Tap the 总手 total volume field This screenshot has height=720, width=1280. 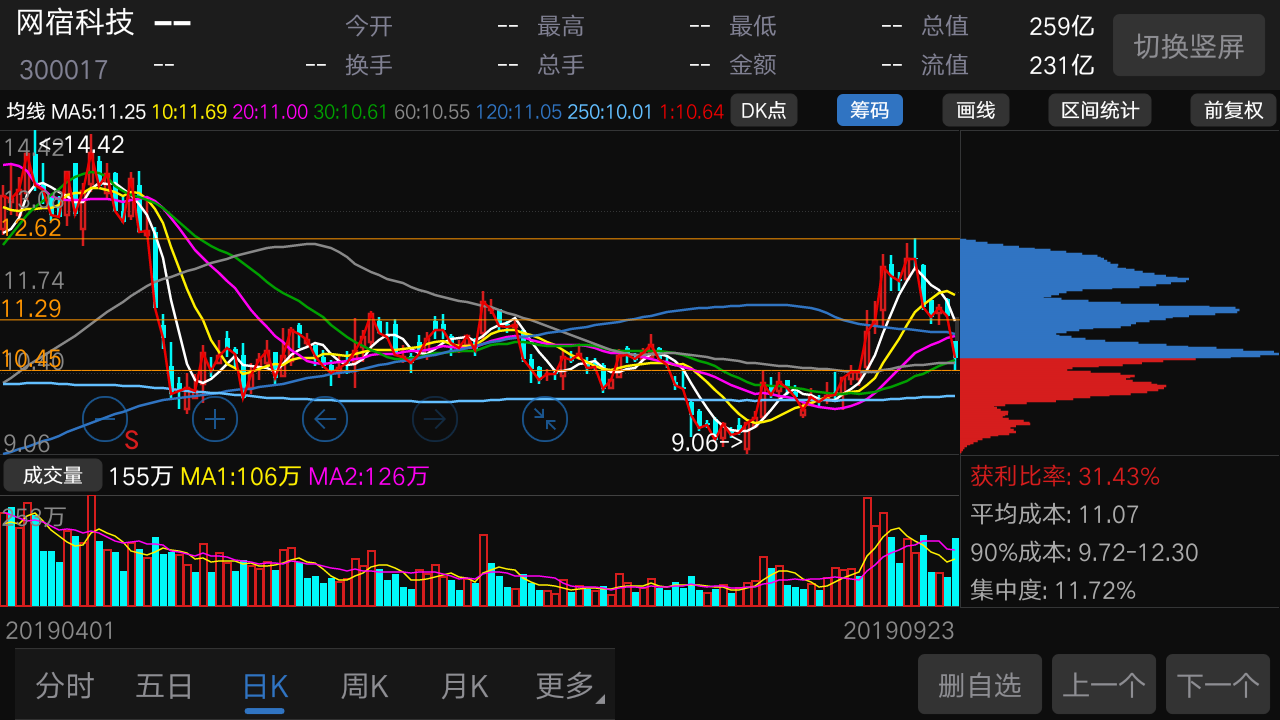(624, 64)
